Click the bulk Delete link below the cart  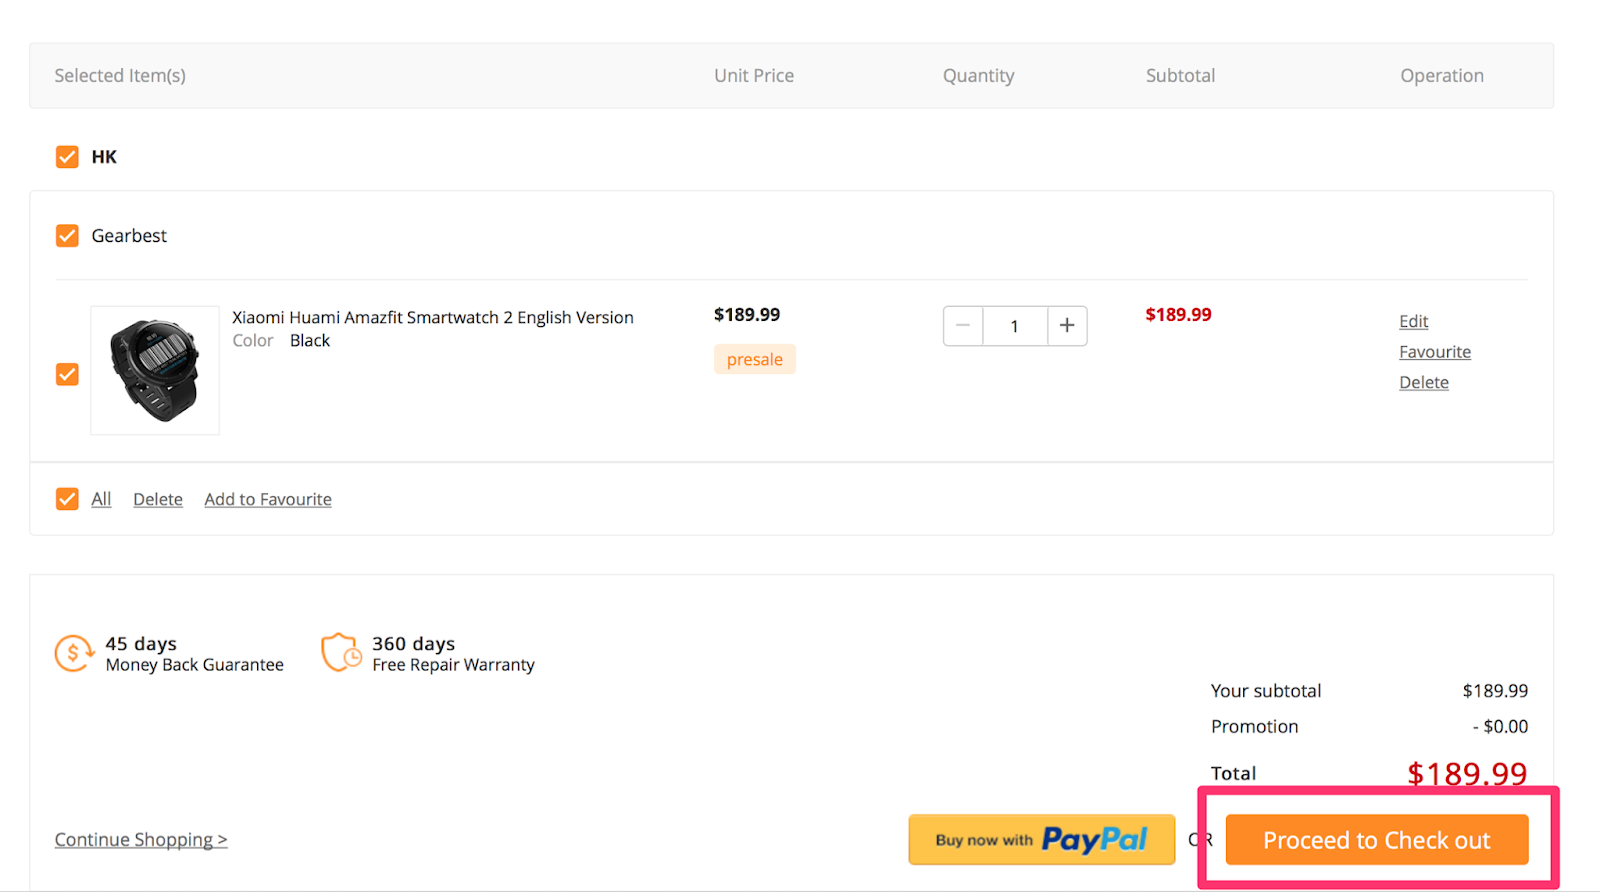coord(158,499)
